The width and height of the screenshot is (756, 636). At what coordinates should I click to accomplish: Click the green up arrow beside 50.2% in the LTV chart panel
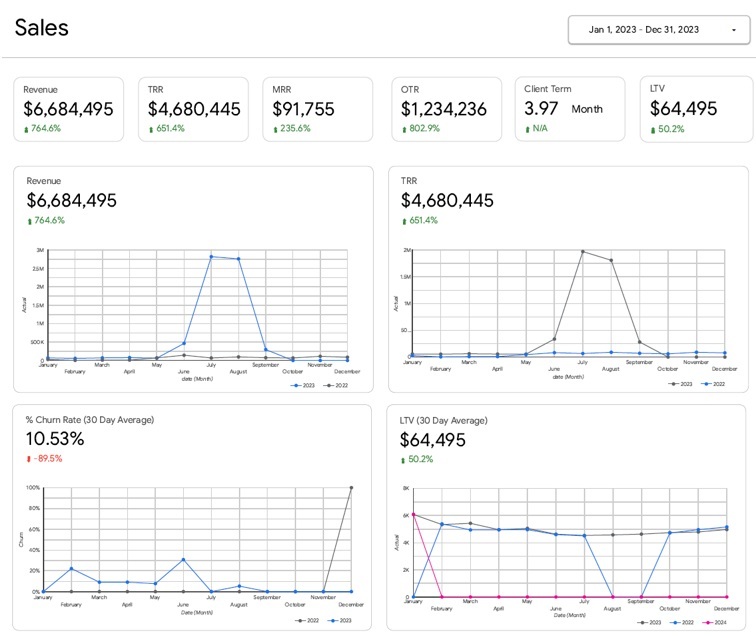[x=403, y=460]
